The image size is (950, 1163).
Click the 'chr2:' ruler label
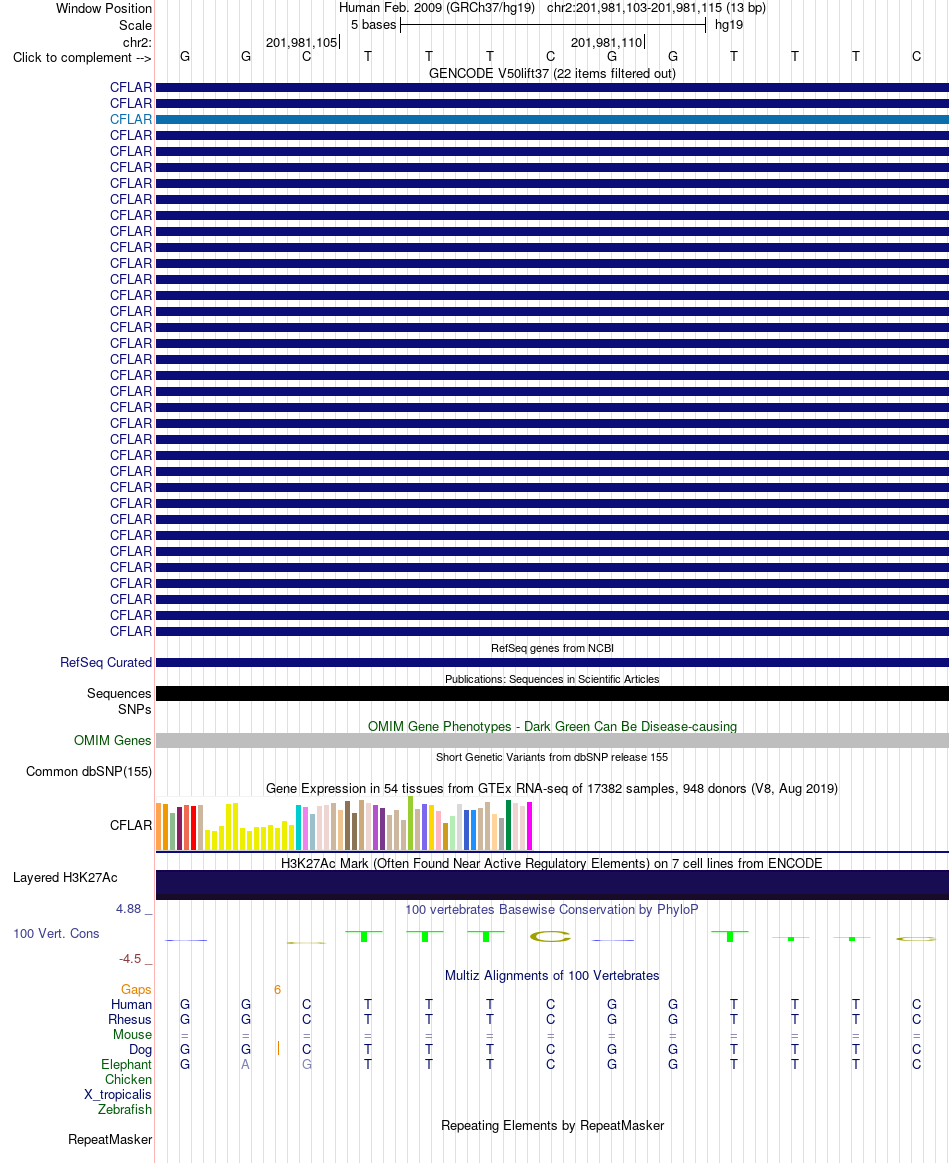click(137, 42)
